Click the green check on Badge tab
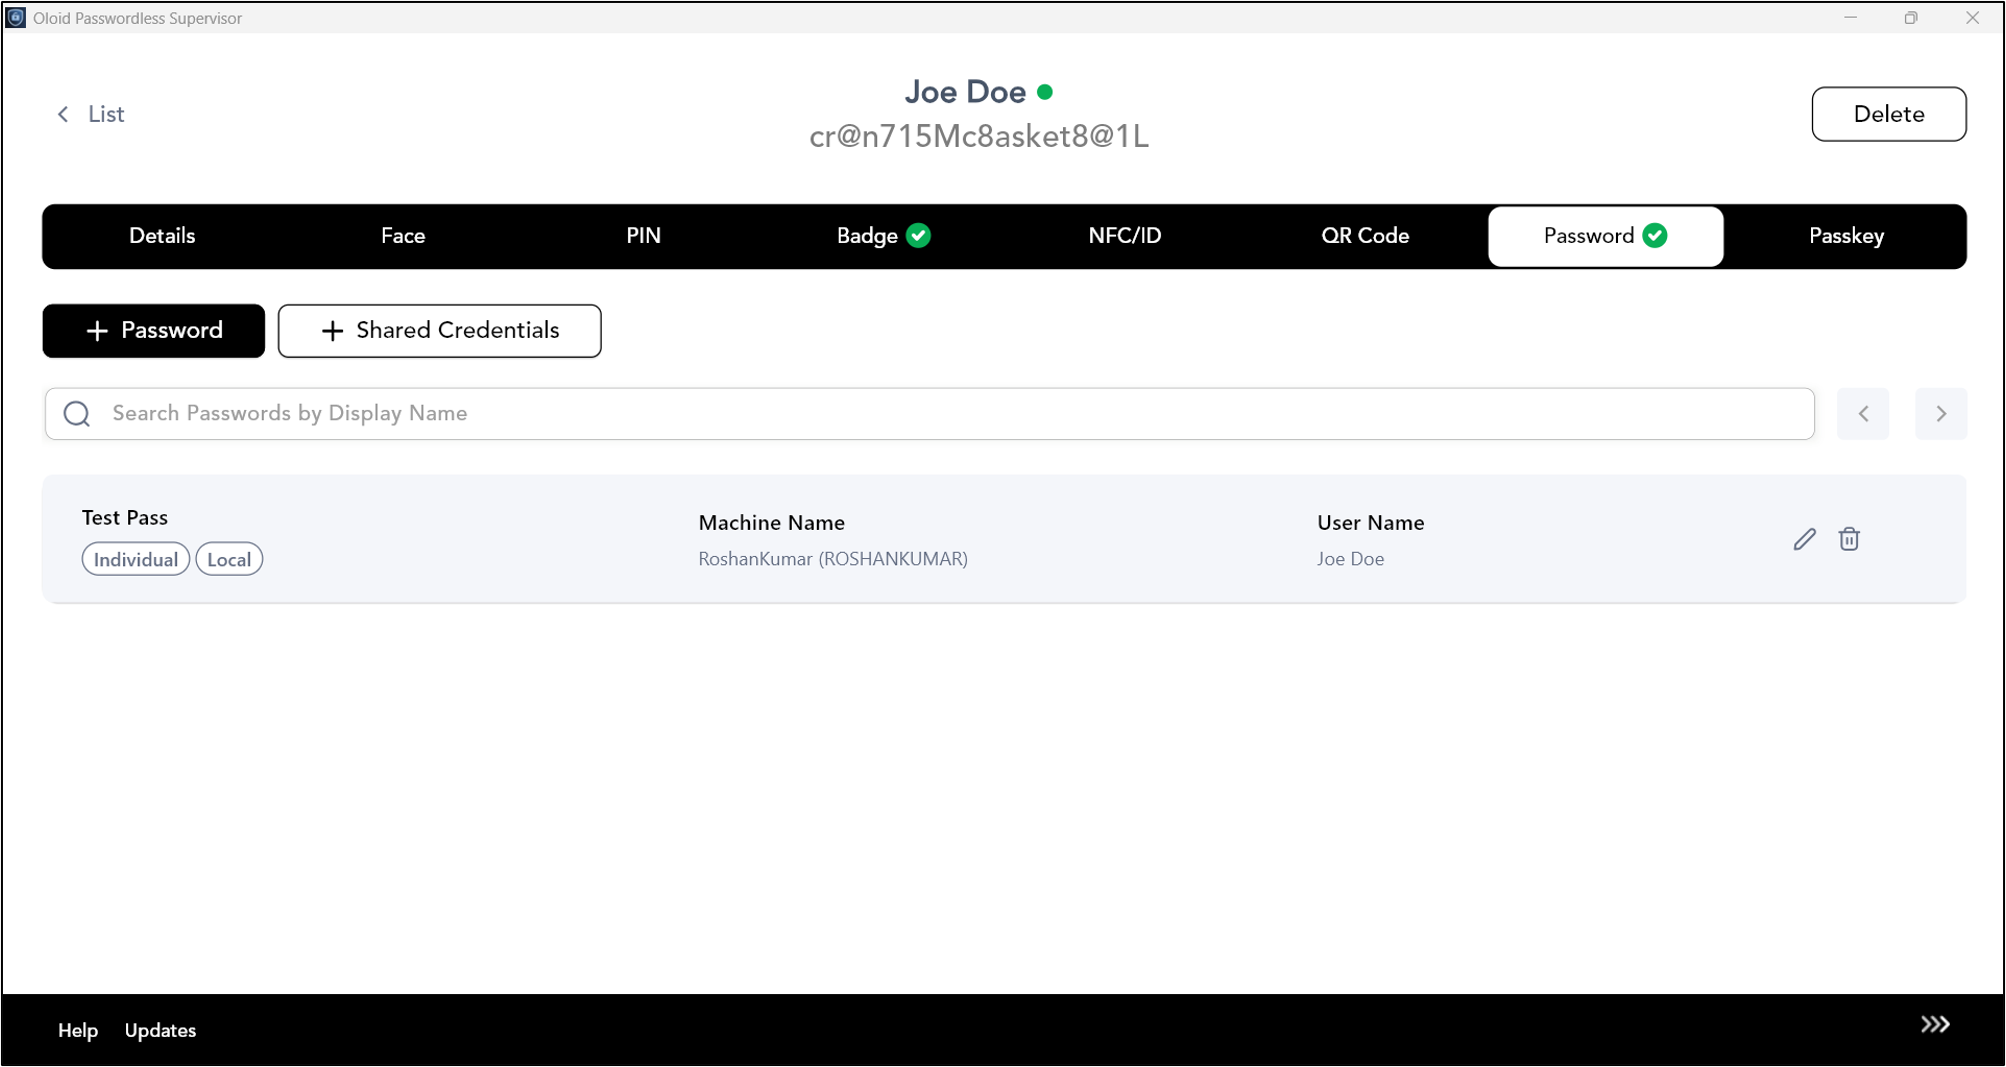This screenshot has width=2006, height=1067. (x=918, y=235)
